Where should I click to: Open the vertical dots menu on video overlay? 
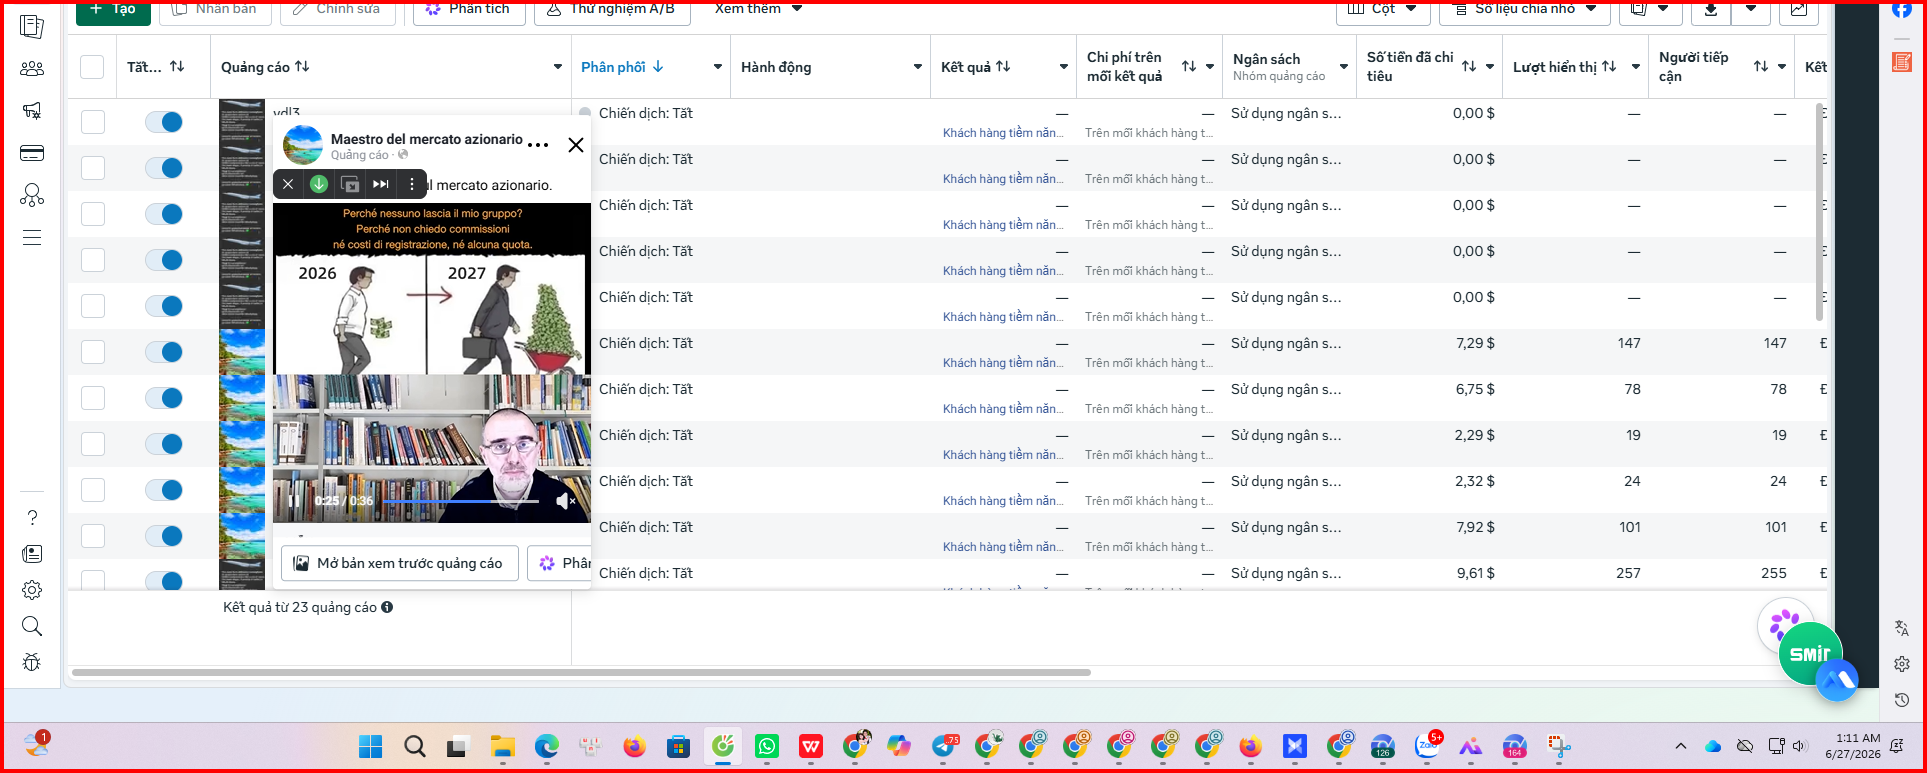412,184
